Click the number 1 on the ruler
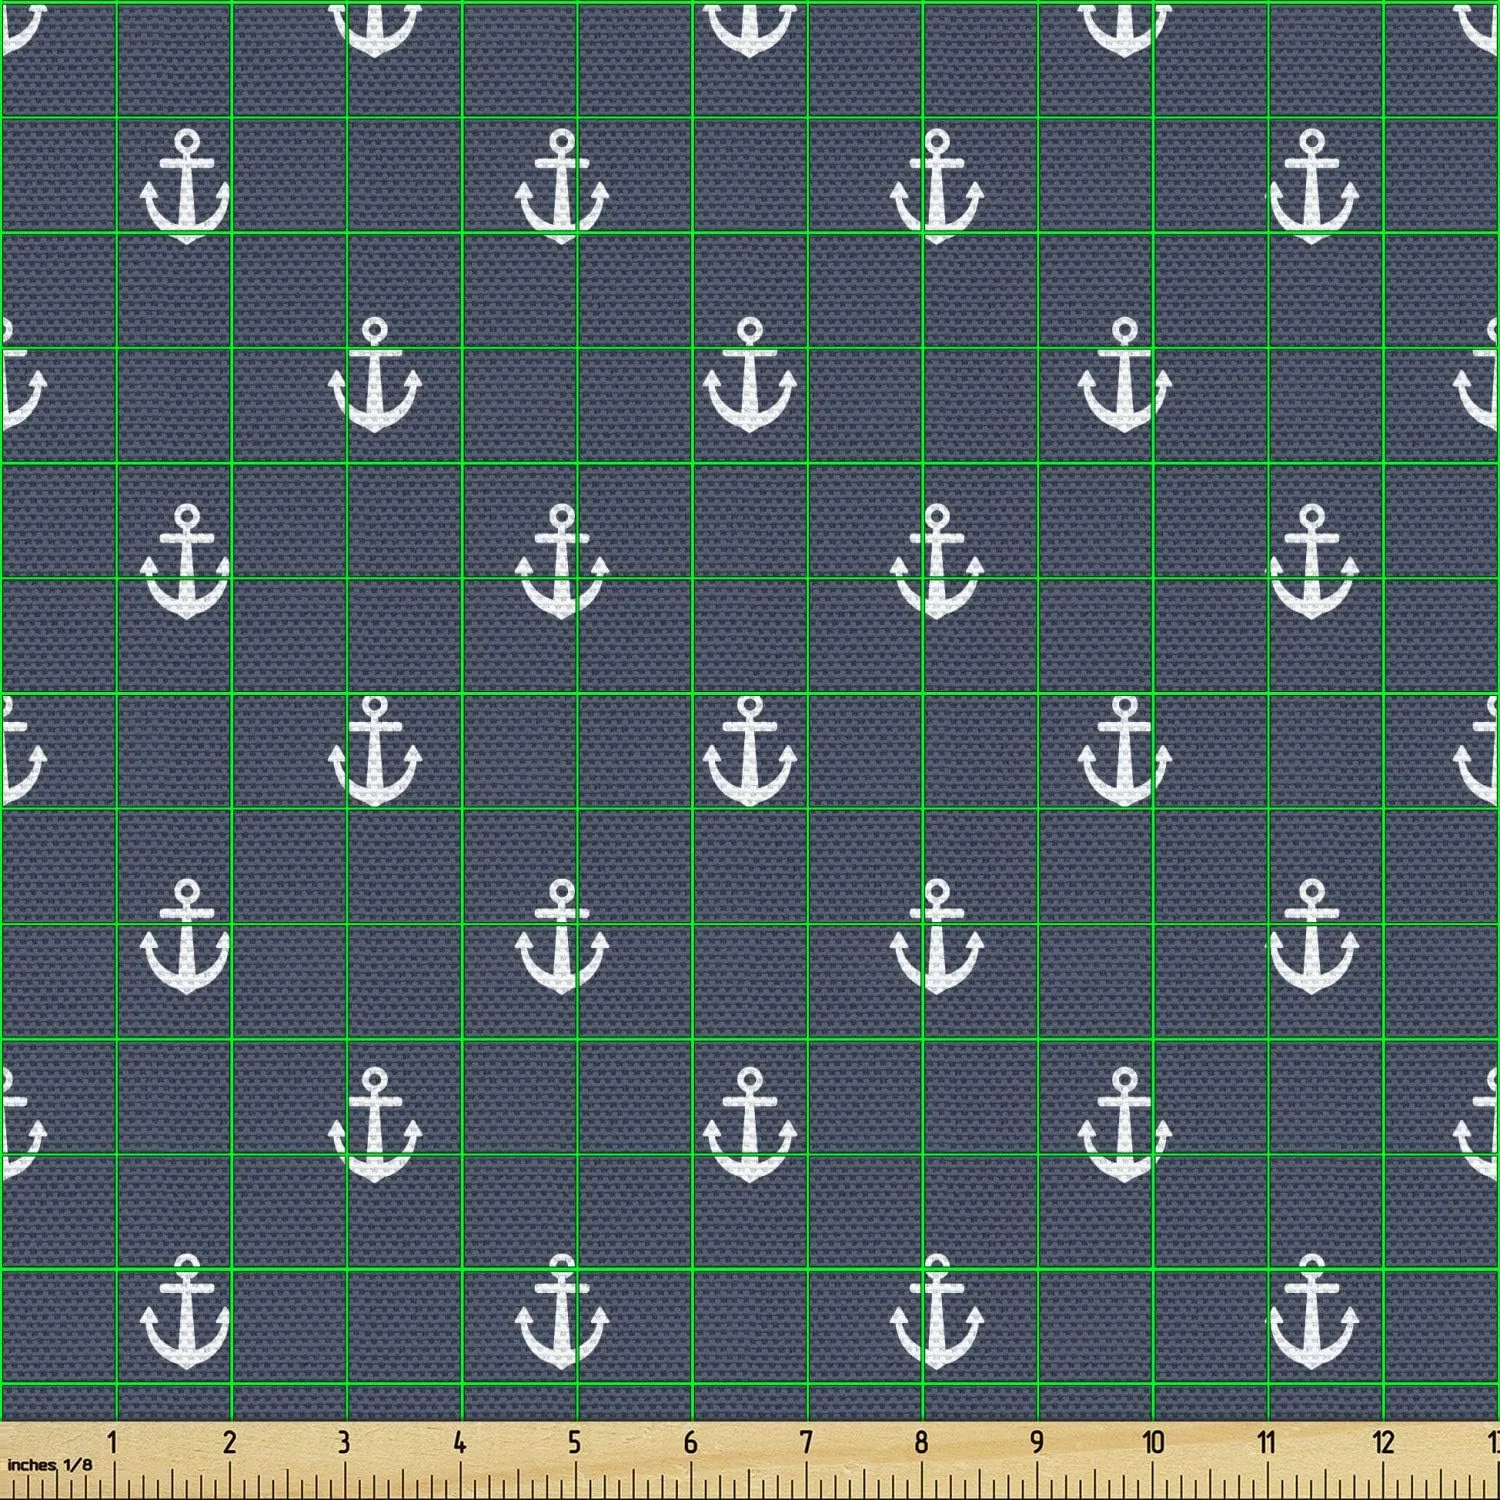The image size is (1500, 1500). [113, 1443]
